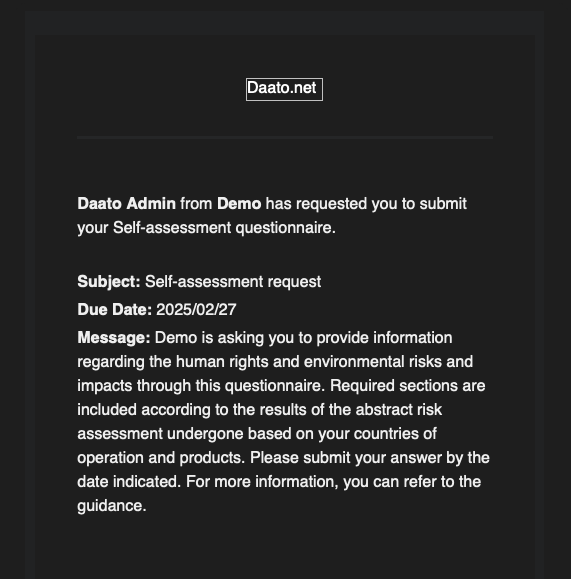Image resolution: width=571 pixels, height=579 pixels.
Task: Click the countries of phrase in message
Action: 395,434
